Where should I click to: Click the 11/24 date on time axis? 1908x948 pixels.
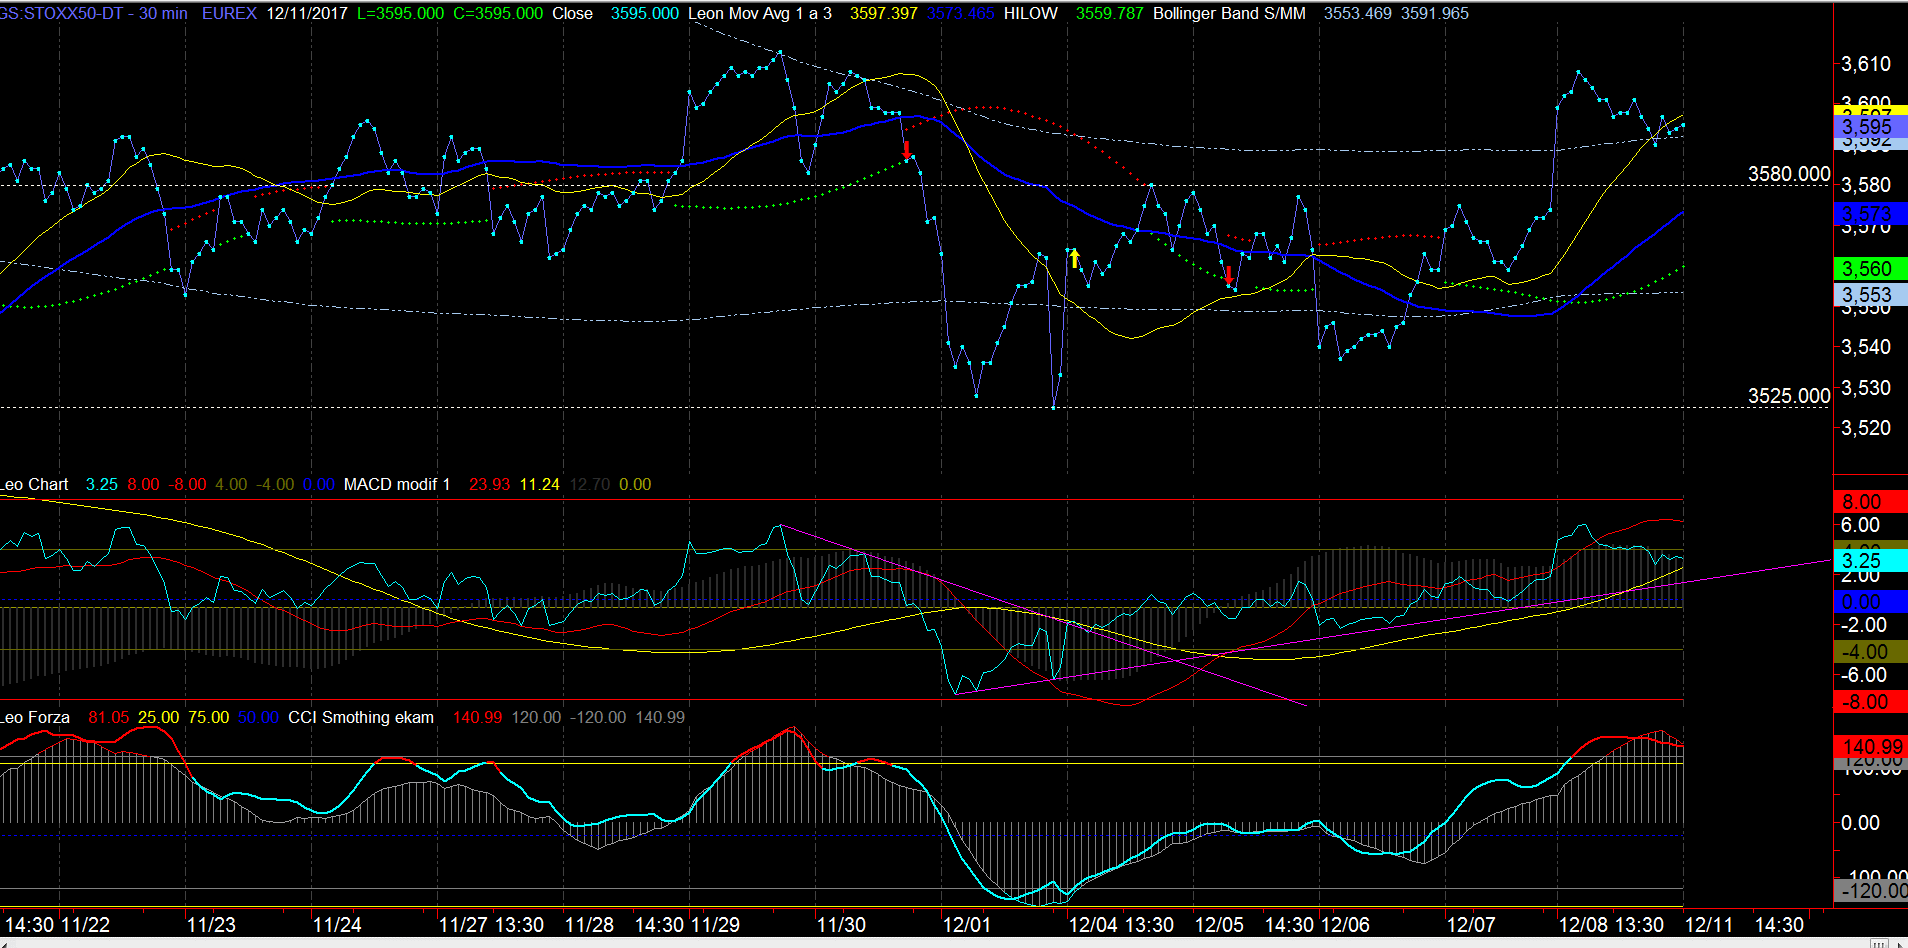tap(337, 925)
